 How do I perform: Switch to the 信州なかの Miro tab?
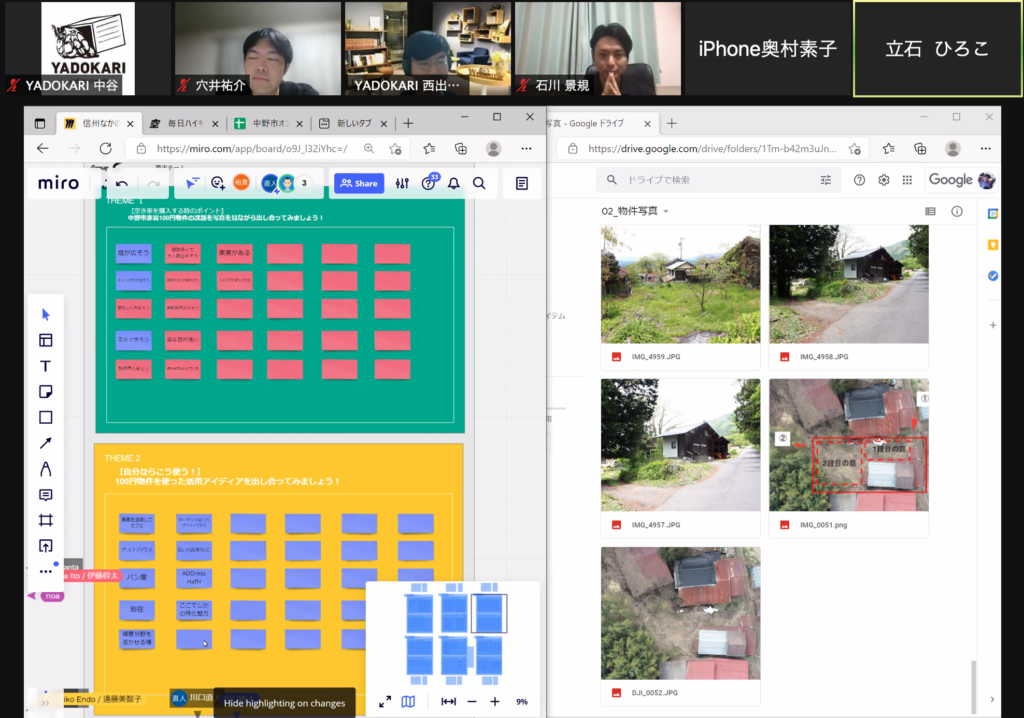(x=99, y=123)
